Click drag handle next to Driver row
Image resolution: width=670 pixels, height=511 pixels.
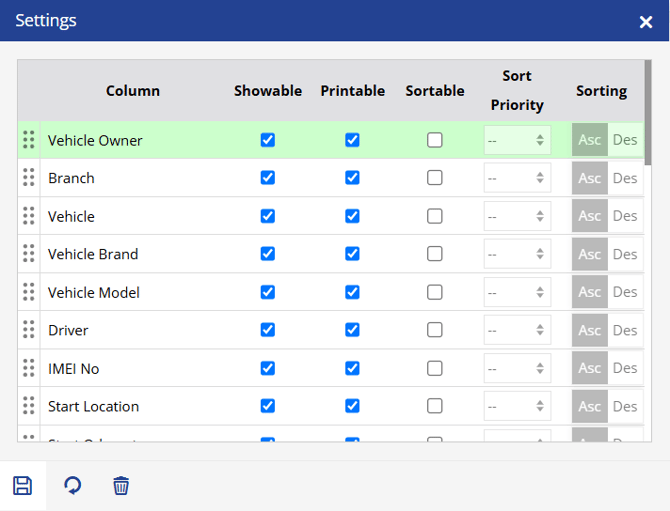pyautogui.click(x=28, y=330)
